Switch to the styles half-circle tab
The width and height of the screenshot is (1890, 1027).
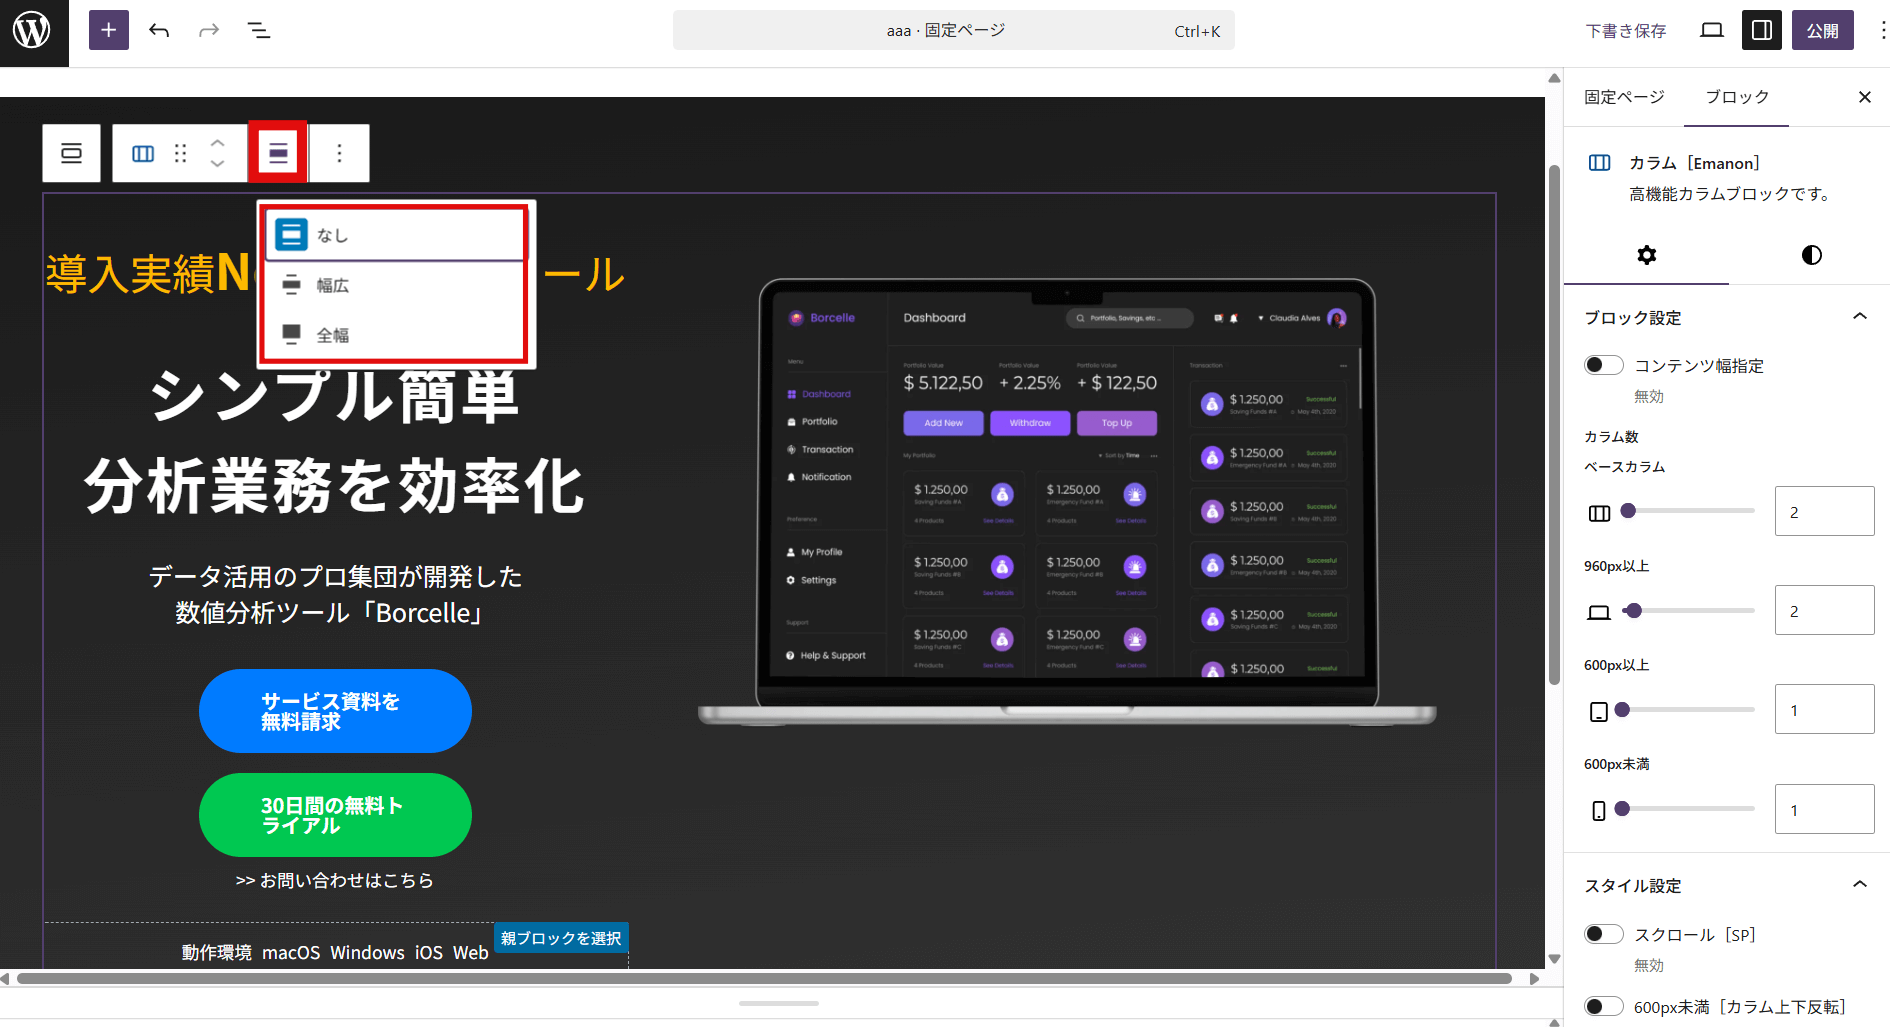[1811, 255]
